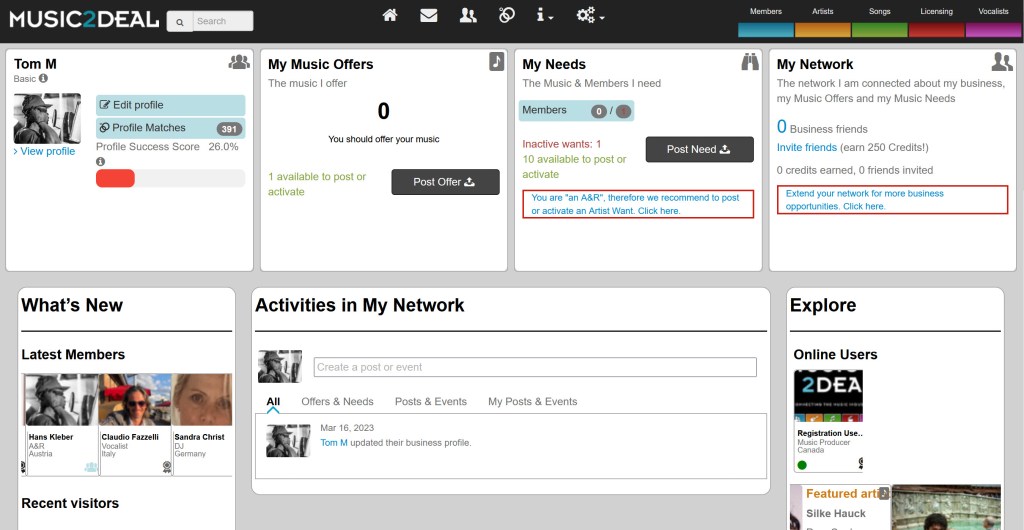Open Claudio Fazzelli's member thumbnail

[x=135, y=400]
